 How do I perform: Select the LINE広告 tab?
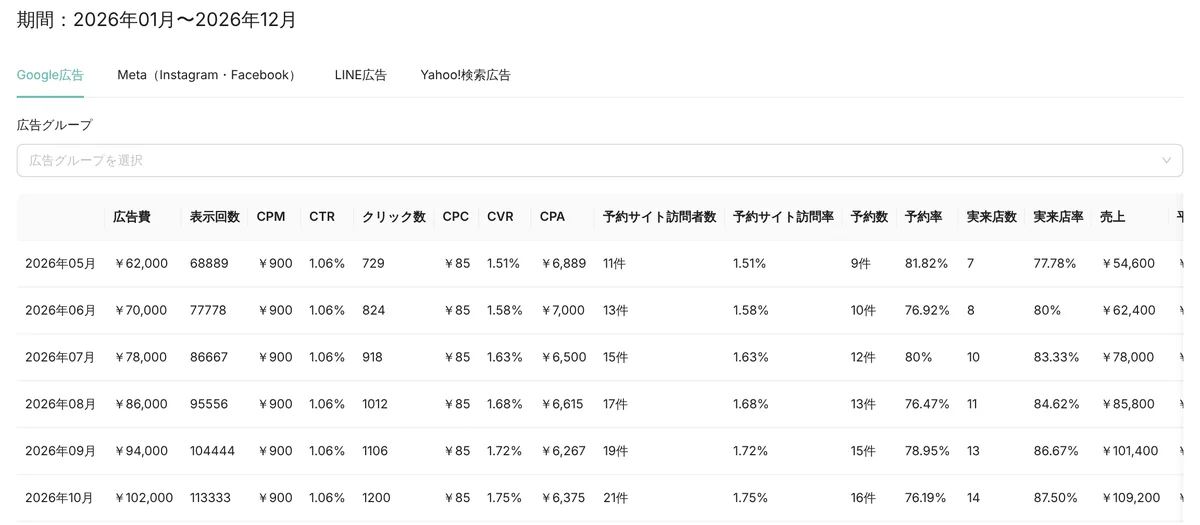pyautogui.click(x=361, y=75)
